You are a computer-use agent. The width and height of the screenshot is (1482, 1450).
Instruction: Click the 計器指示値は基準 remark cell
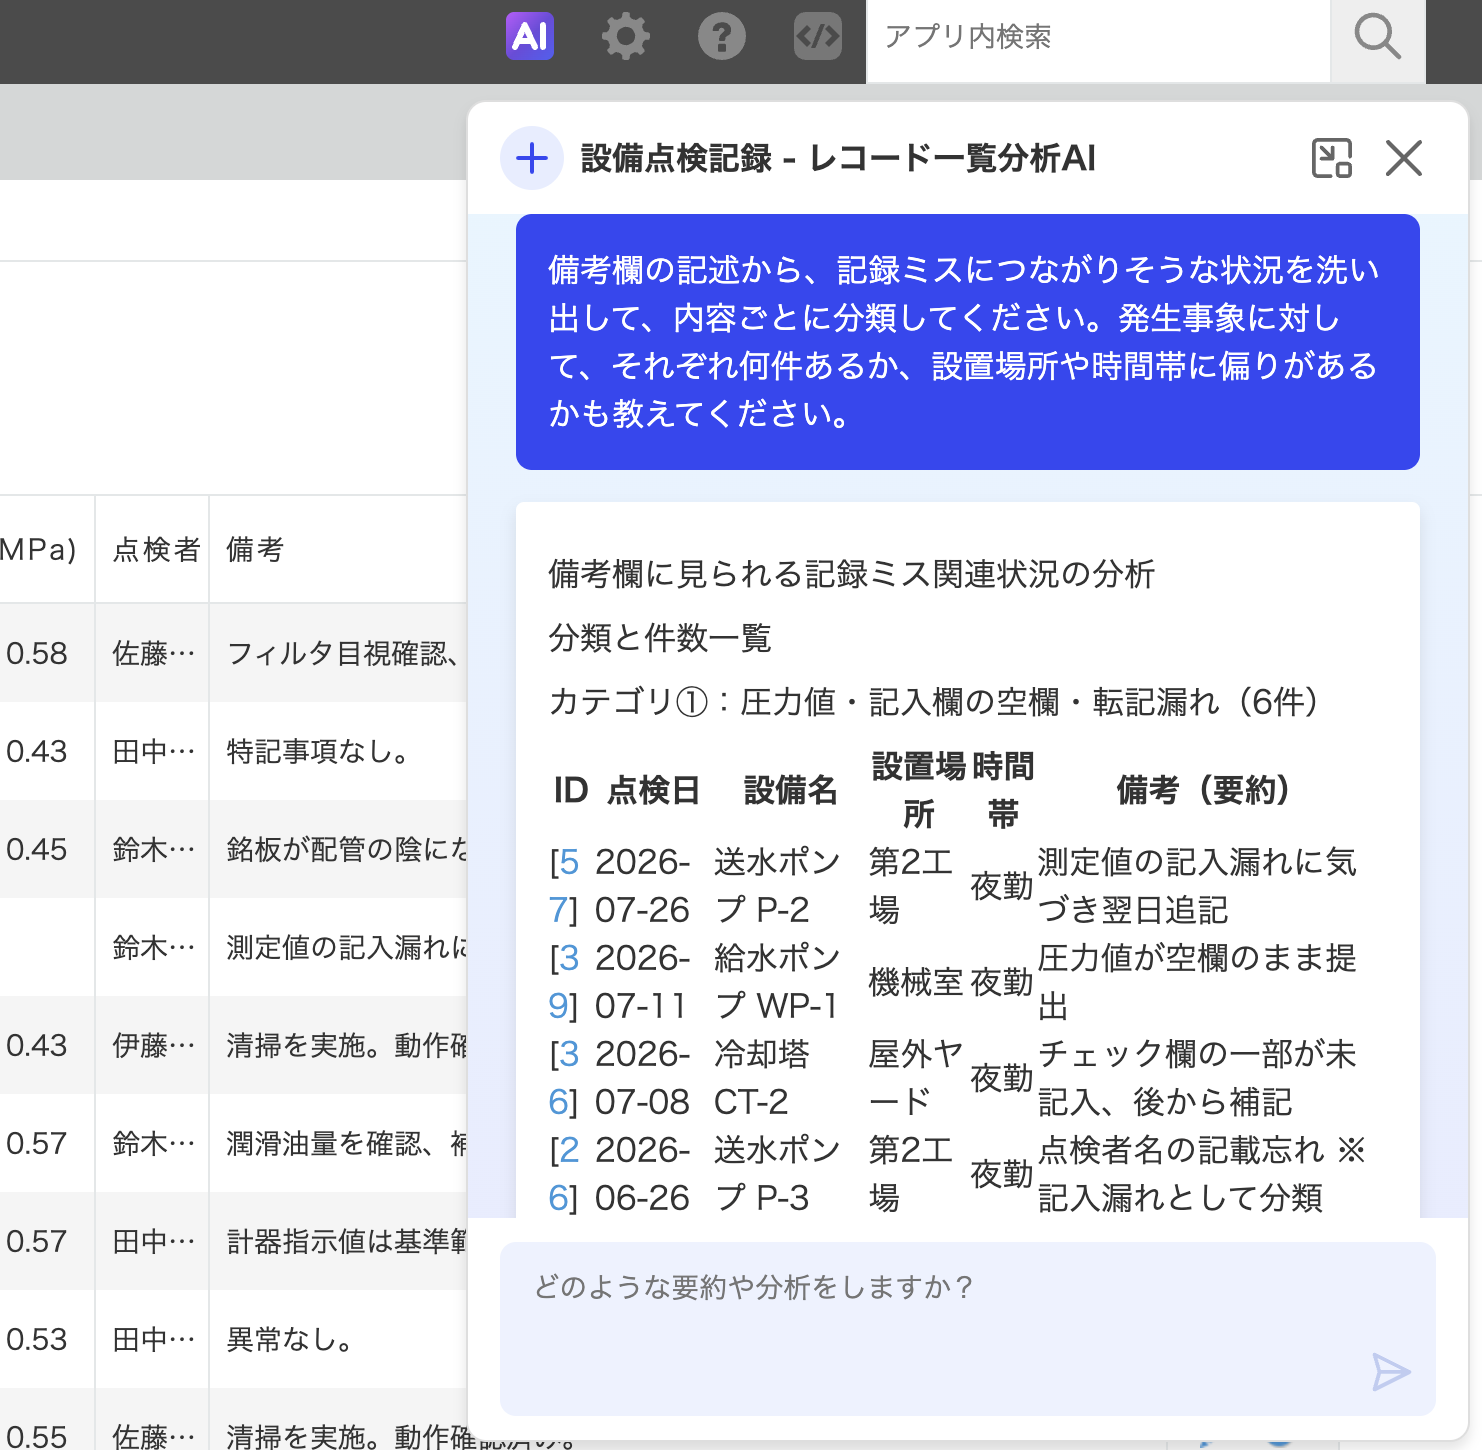tap(338, 1241)
